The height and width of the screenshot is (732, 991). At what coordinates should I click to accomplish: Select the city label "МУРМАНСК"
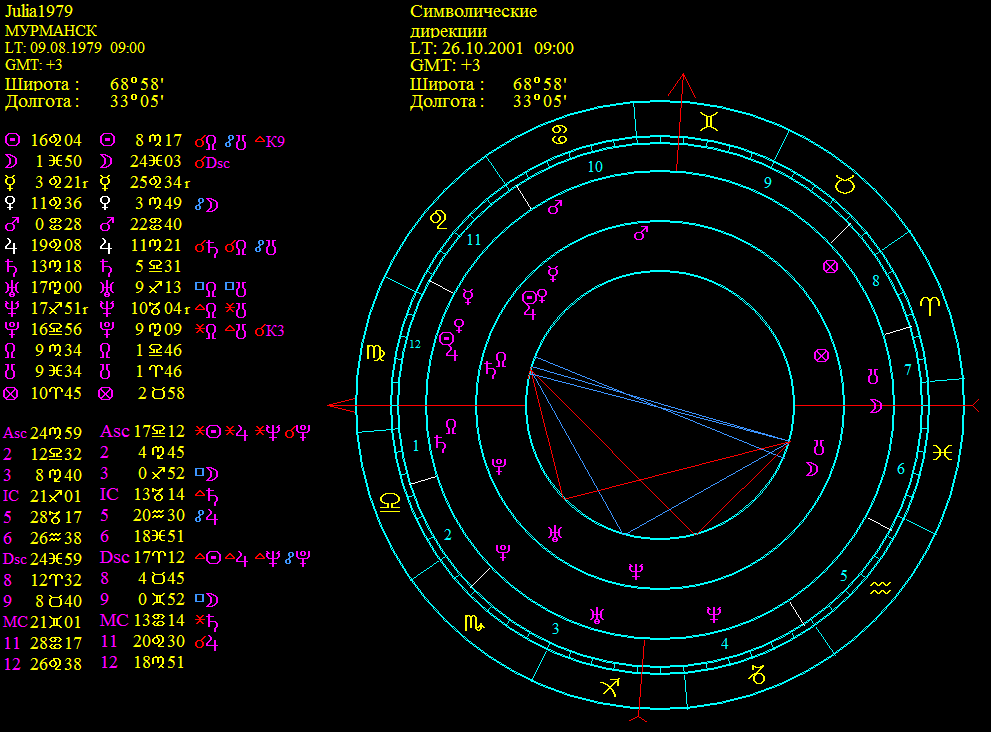pos(51,30)
